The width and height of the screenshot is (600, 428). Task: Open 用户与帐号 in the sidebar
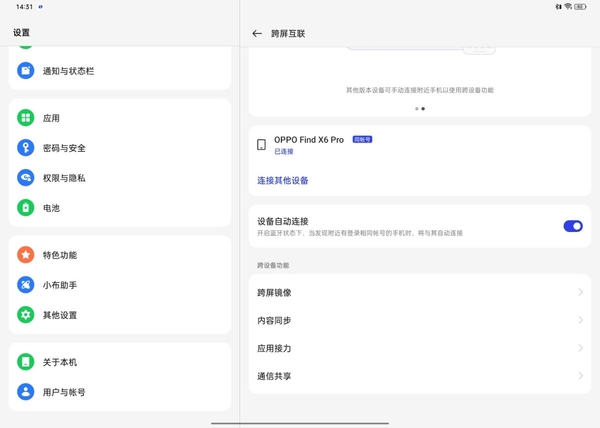coord(63,392)
